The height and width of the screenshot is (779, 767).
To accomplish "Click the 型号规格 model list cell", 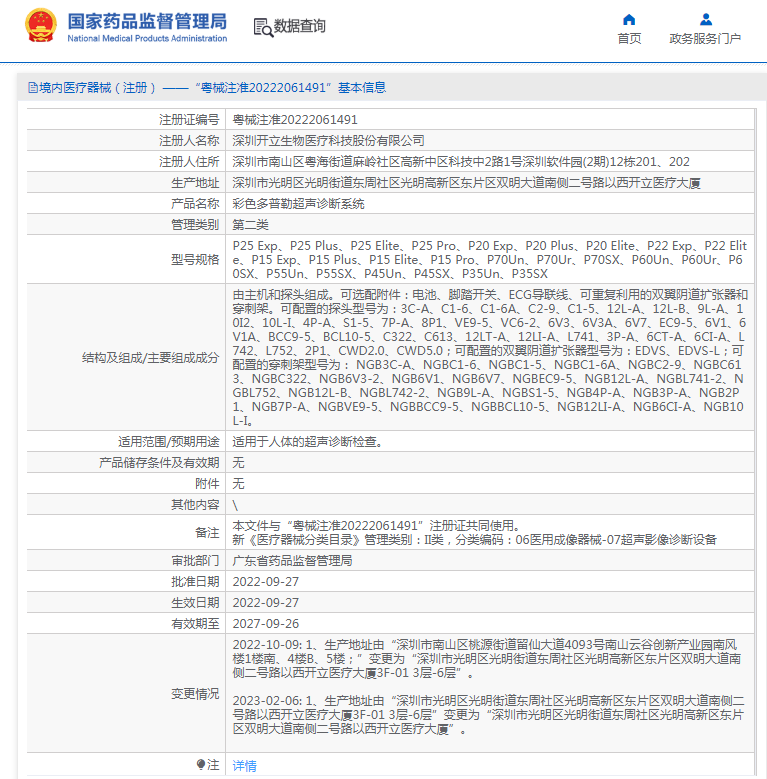I will coord(490,259).
